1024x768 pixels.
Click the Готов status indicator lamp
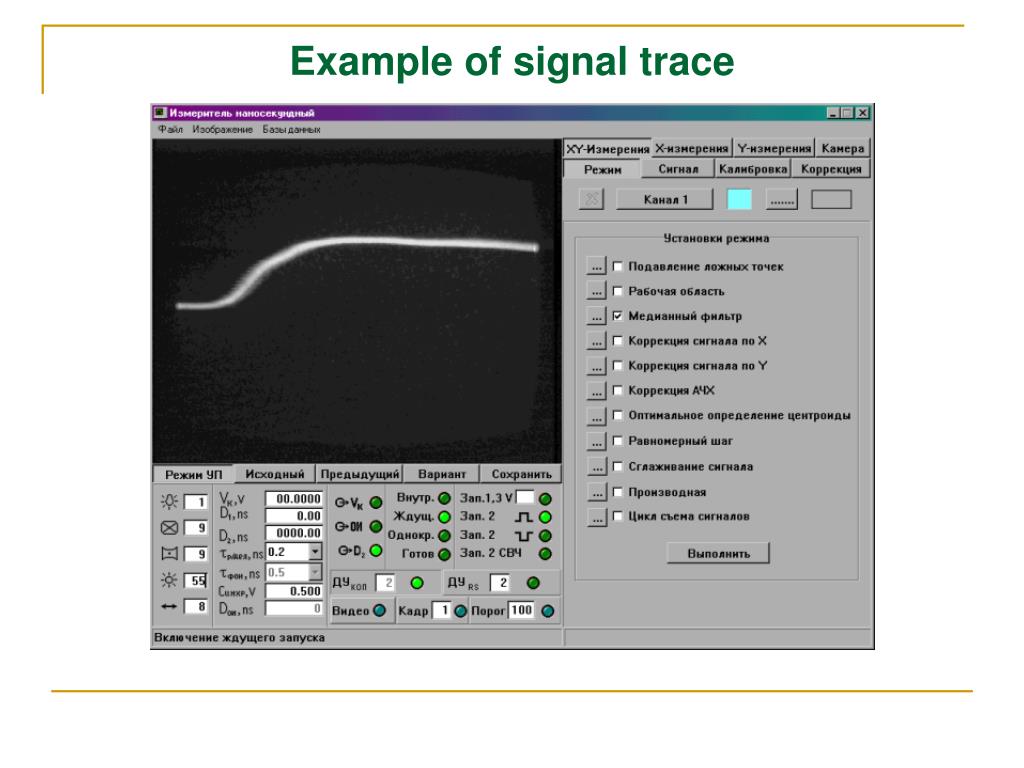click(x=445, y=554)
